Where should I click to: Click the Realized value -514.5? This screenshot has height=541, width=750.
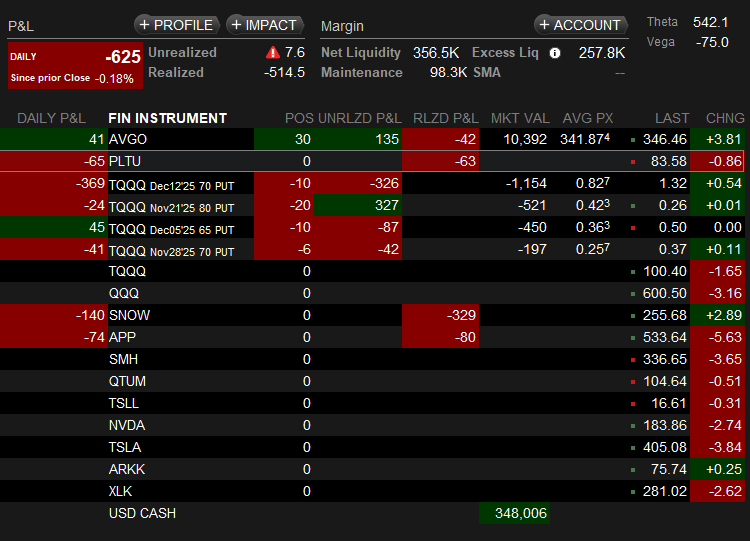tap(284, 72)
